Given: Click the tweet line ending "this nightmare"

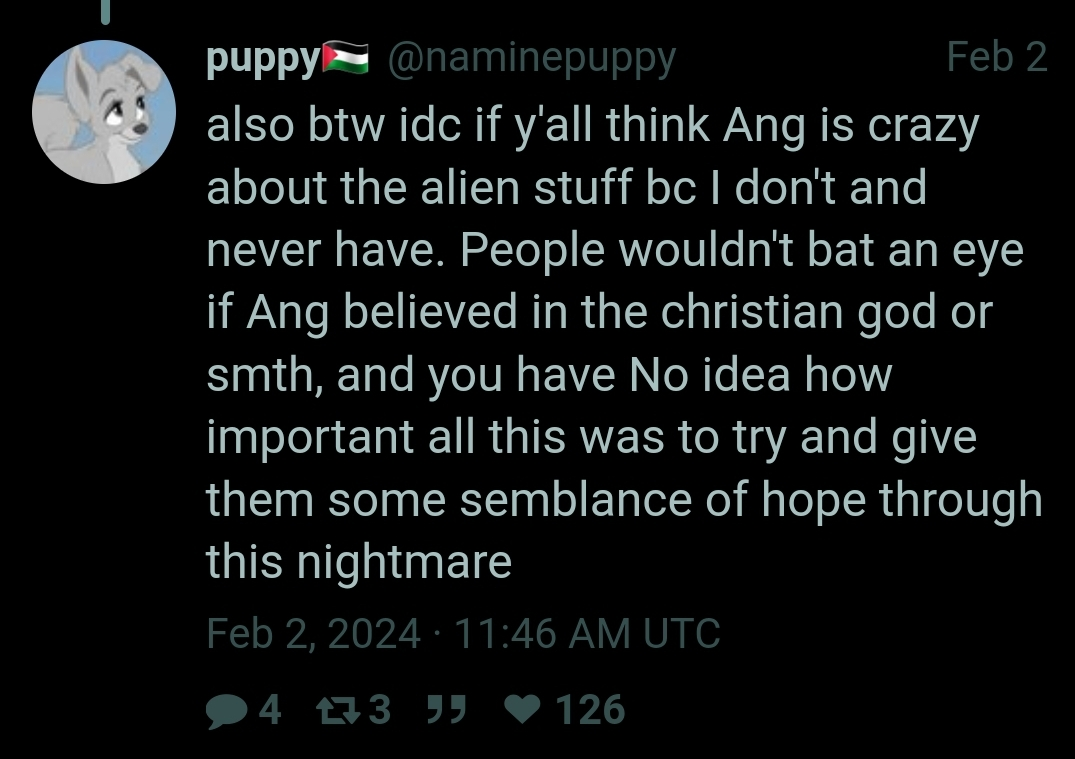Looking at the screenshot, I should 359,562.
